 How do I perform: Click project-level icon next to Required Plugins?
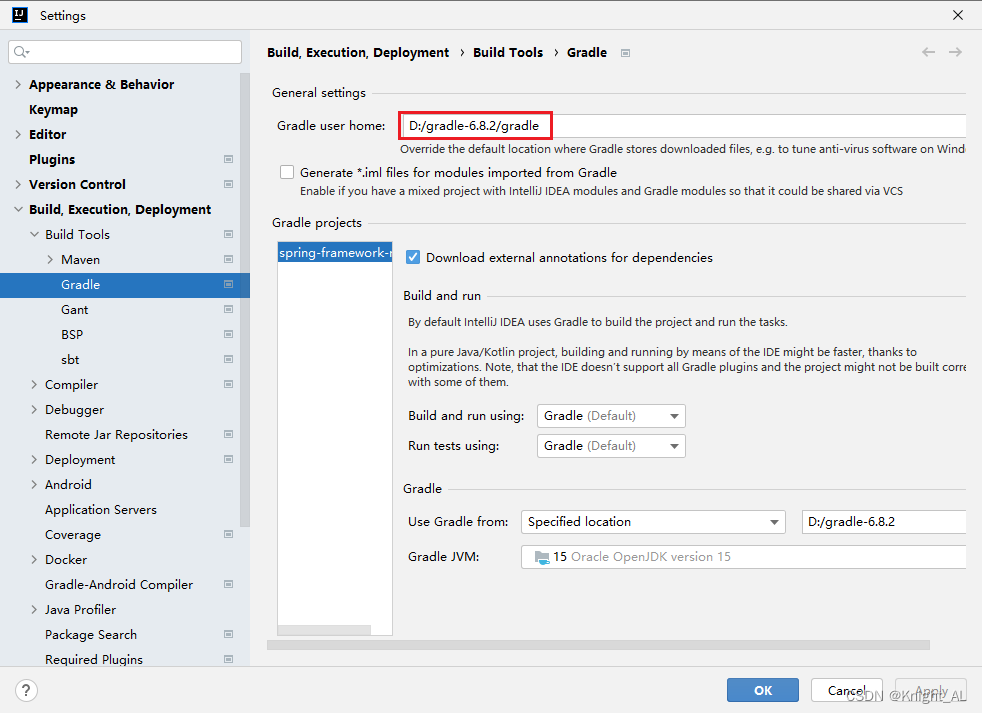[229, 659]
